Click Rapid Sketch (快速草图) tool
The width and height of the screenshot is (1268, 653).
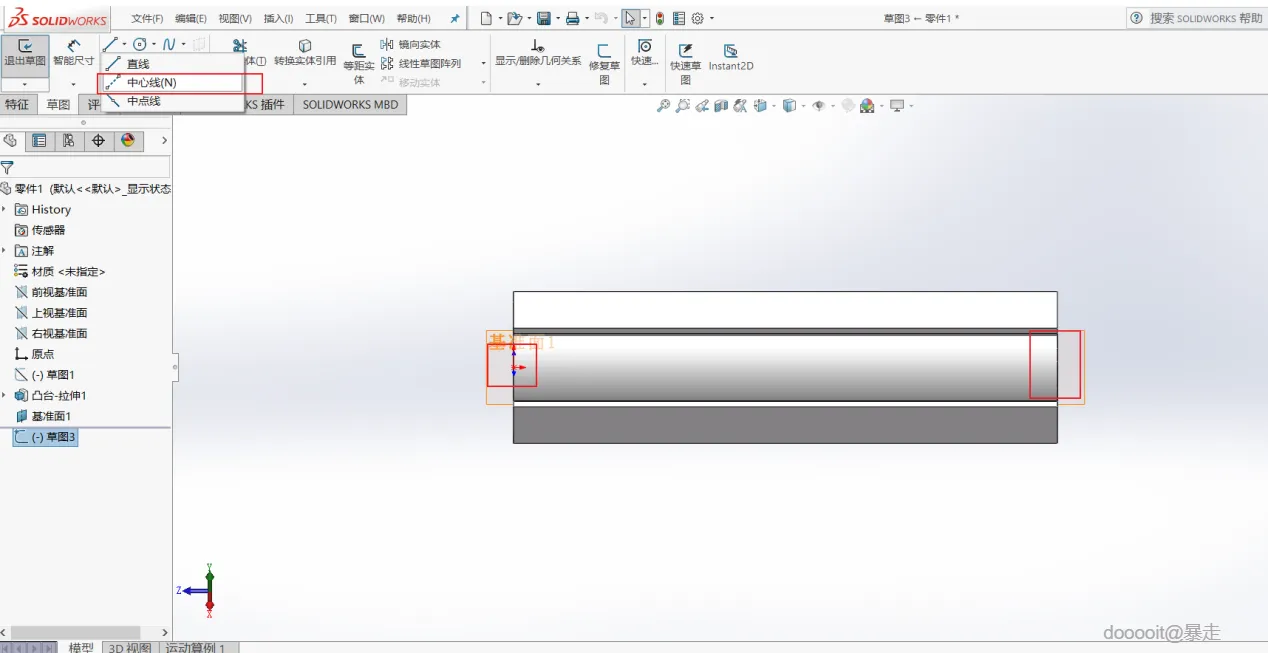(x=686, y=64)
